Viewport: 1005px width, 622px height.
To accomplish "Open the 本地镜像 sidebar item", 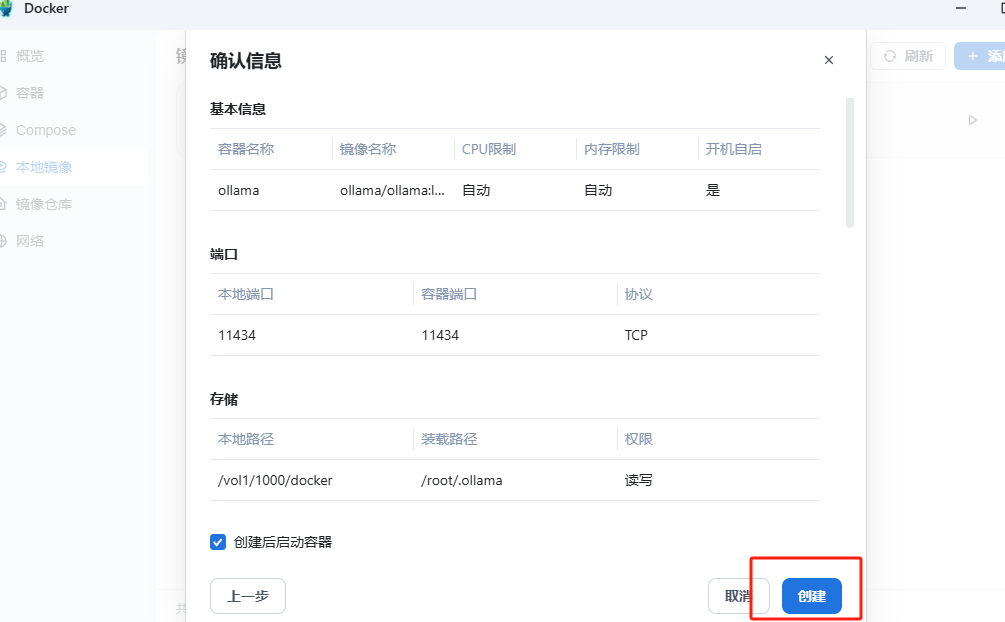I will [x=44, y=167].
